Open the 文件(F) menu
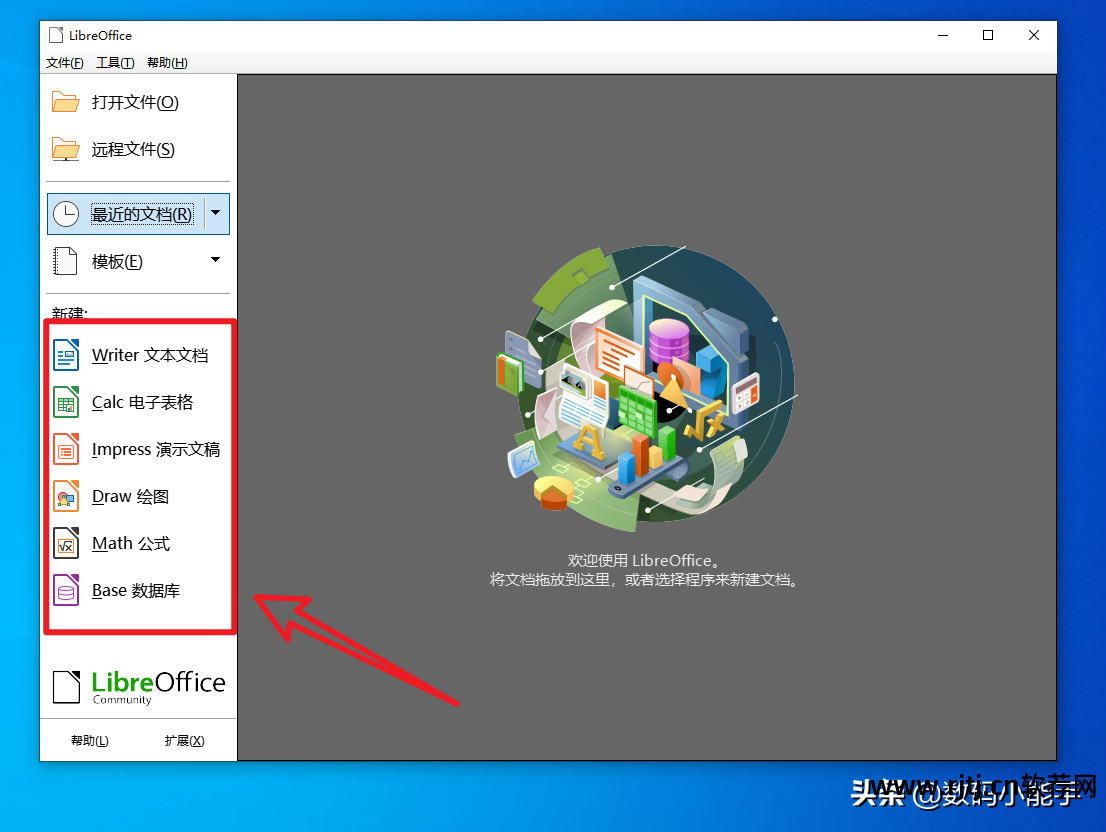This screenshot has height=832, width=1106. click(65, 63)
